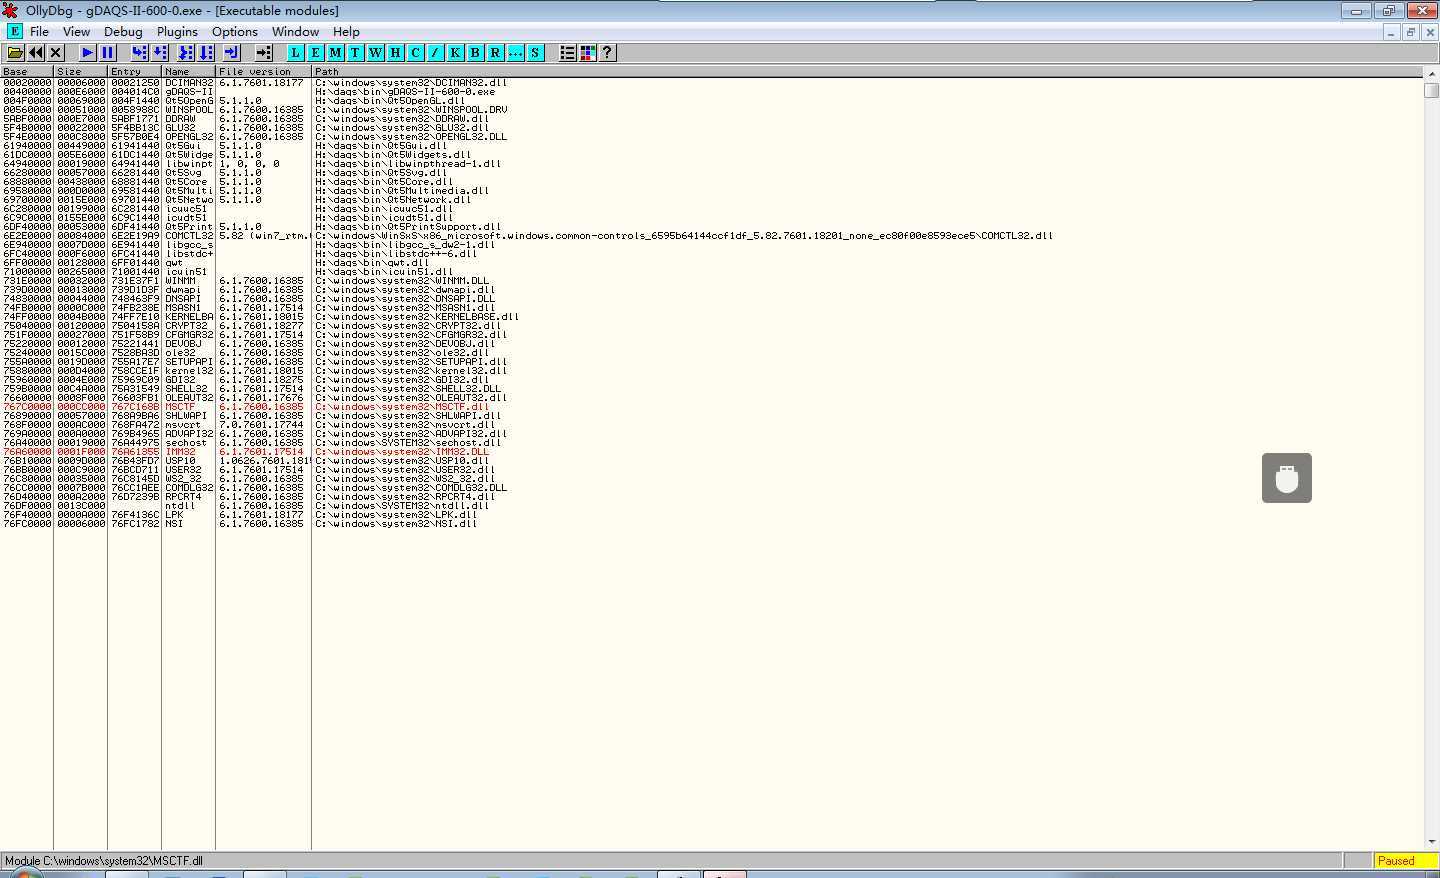Click the vertical scrollbar up arrow
This screenshot has height=878, width=1440.
pos(1431,74)
